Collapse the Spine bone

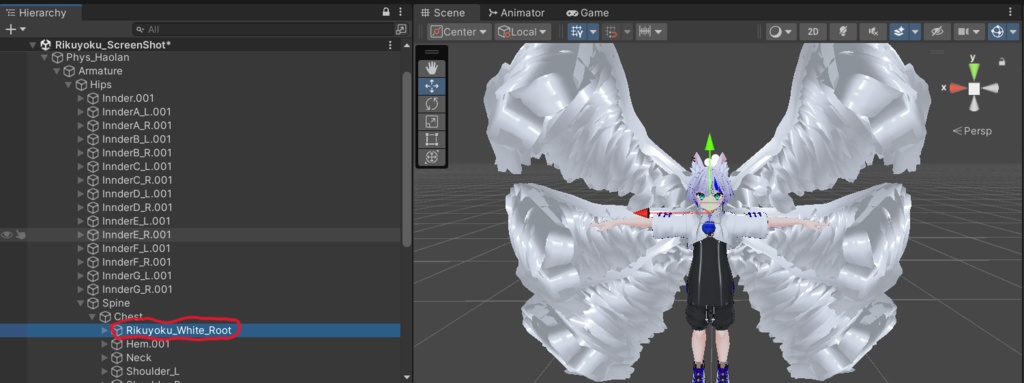point(81,303)
